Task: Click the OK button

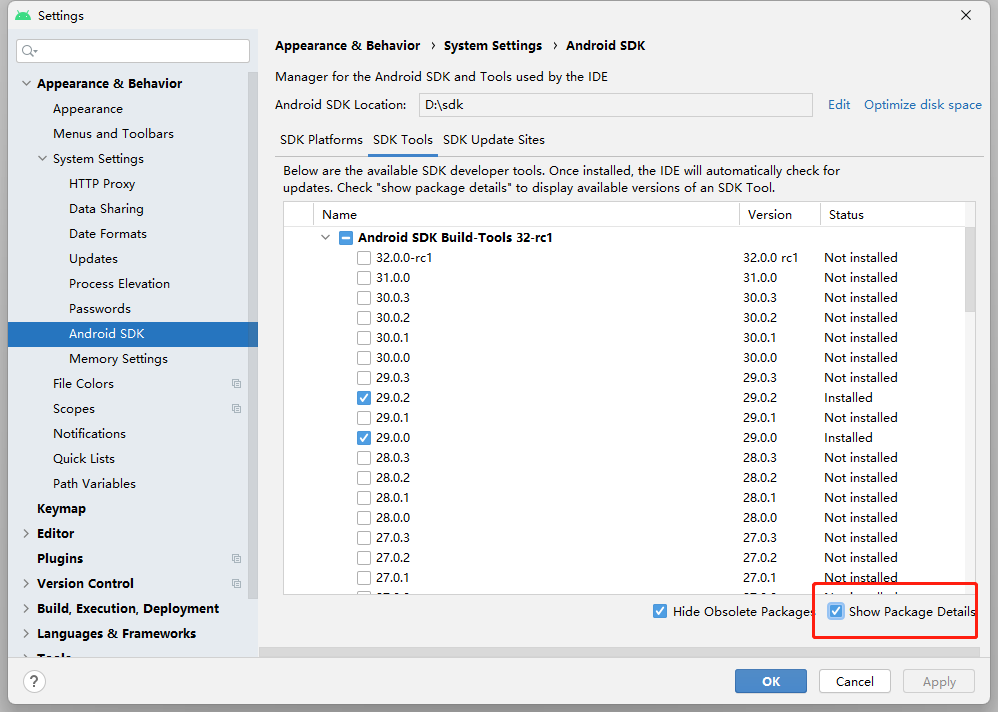Action: click(x=771, y=681)
